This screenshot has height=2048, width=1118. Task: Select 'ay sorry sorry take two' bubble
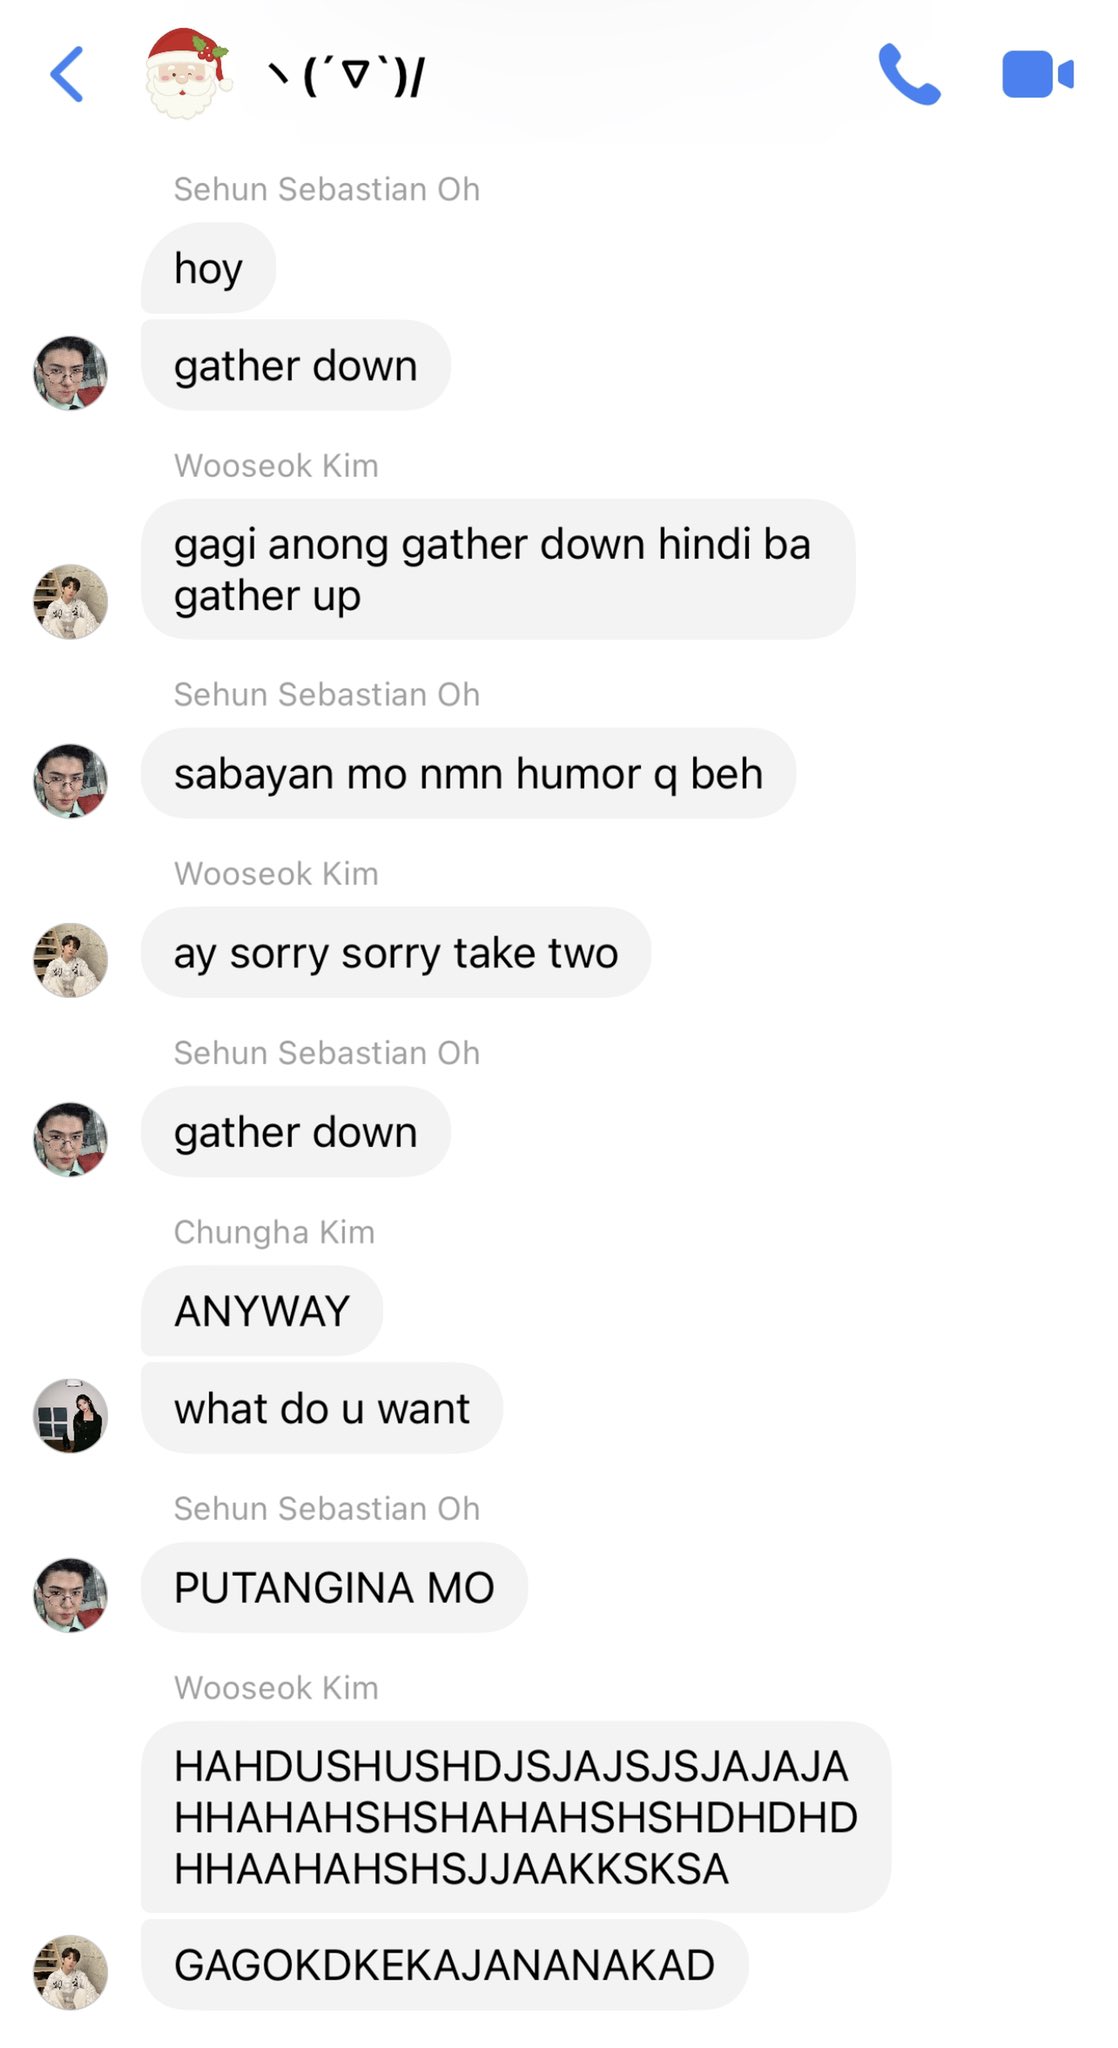pyautogui.click(x=396, y=952)
